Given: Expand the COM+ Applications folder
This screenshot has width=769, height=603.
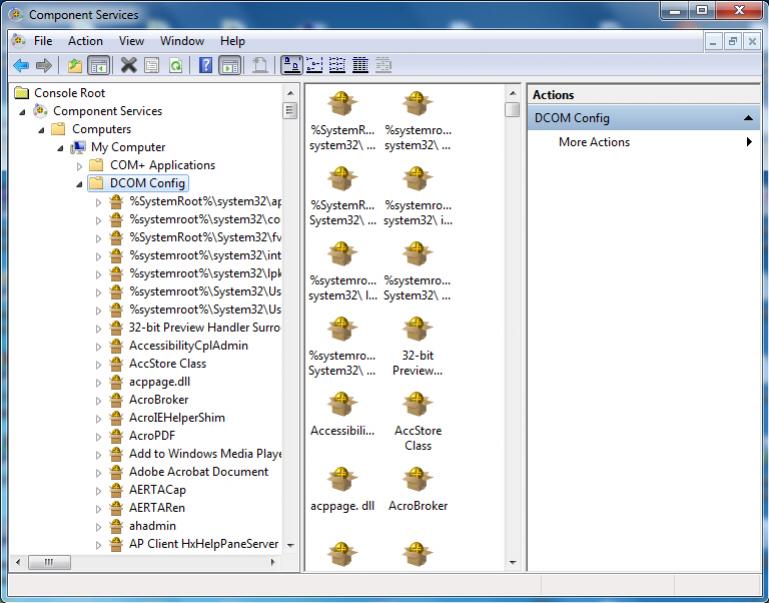Looking at the screenshot, I should 79,166.
